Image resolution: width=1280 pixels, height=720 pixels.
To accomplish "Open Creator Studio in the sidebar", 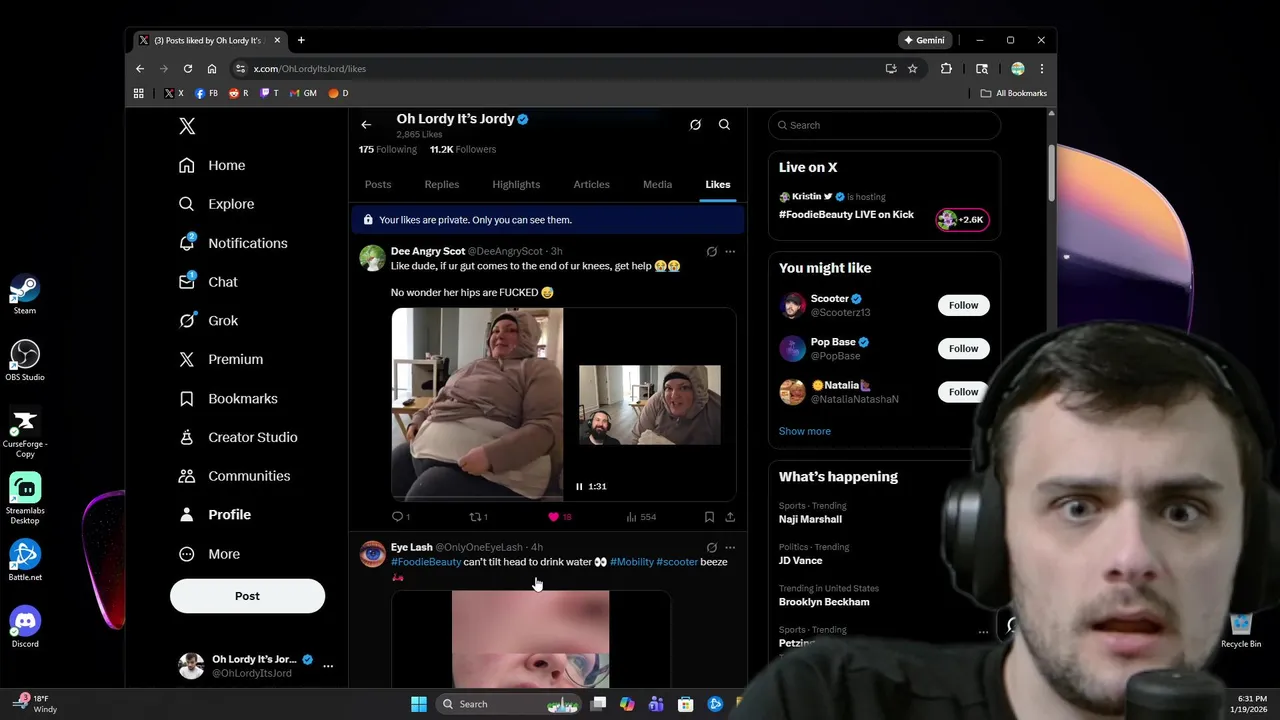I will (x=238, y=437).
